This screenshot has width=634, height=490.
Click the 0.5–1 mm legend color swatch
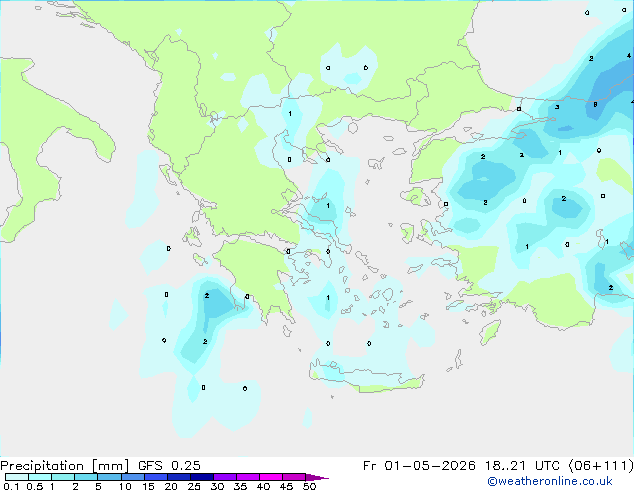pos(40,477)
